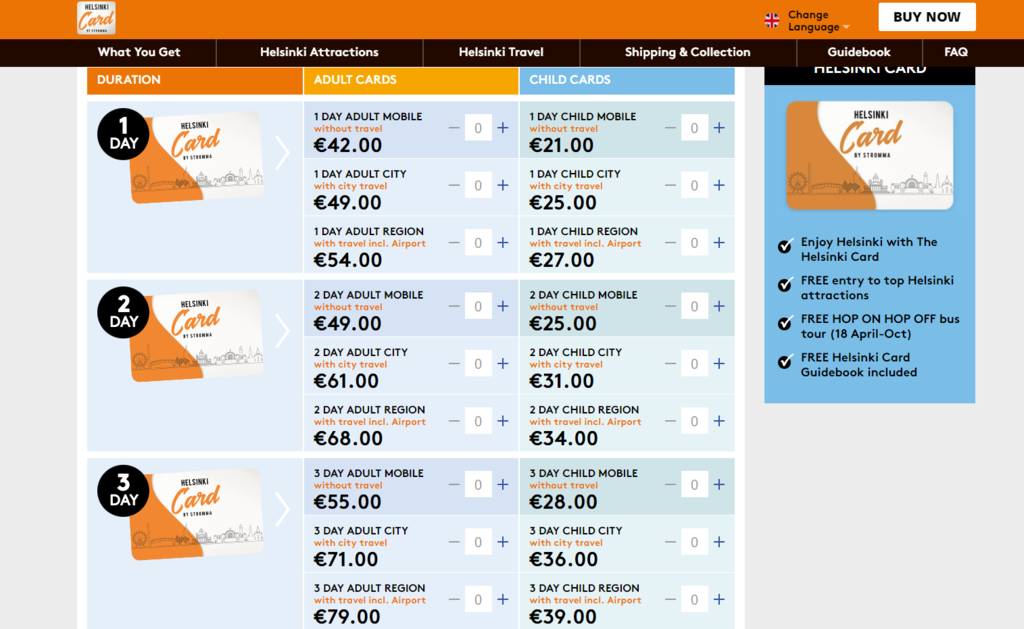
Task: Add one 3 Day Adult City card
Action: click(503, 542)
